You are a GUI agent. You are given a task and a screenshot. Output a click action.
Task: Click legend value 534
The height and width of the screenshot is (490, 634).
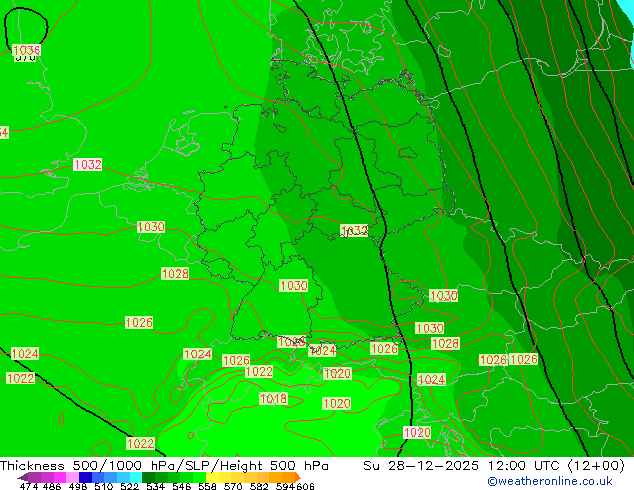[x=155, y=486]
